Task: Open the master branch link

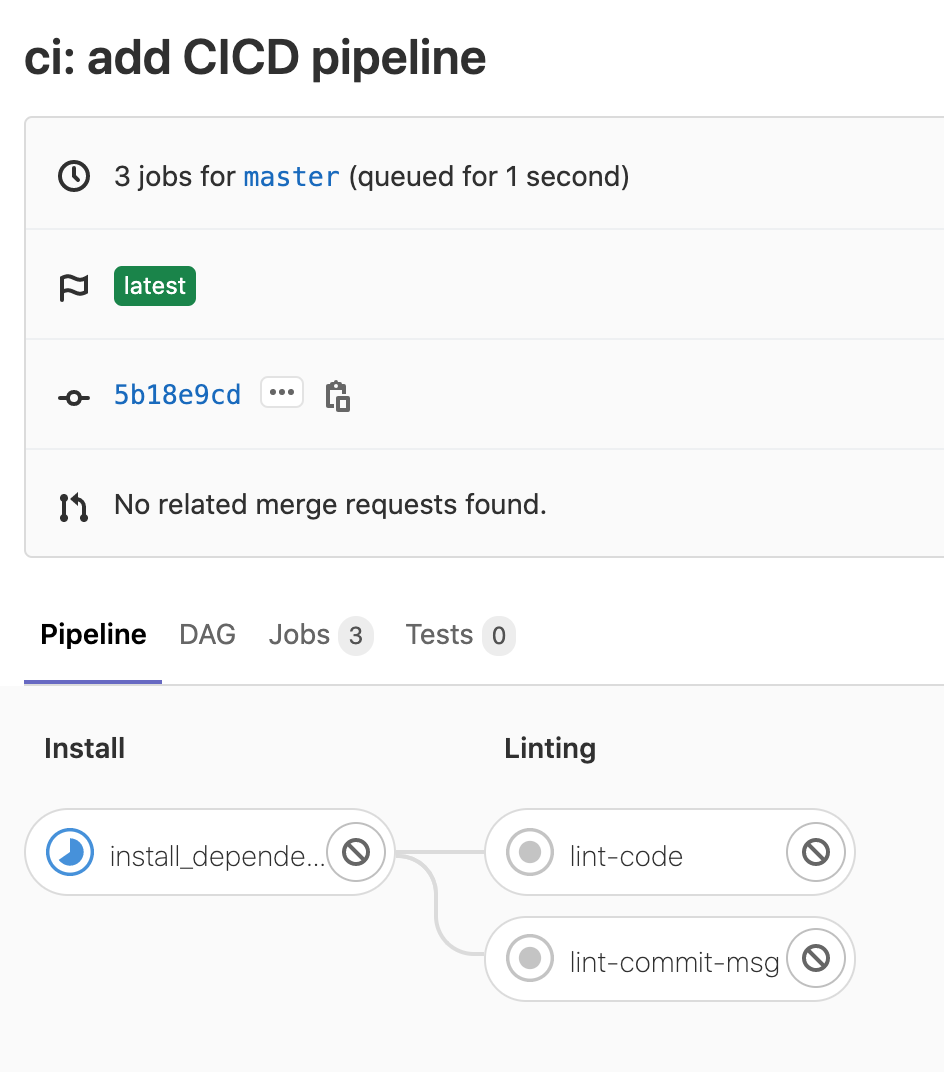Action: (x=292, y=178)
